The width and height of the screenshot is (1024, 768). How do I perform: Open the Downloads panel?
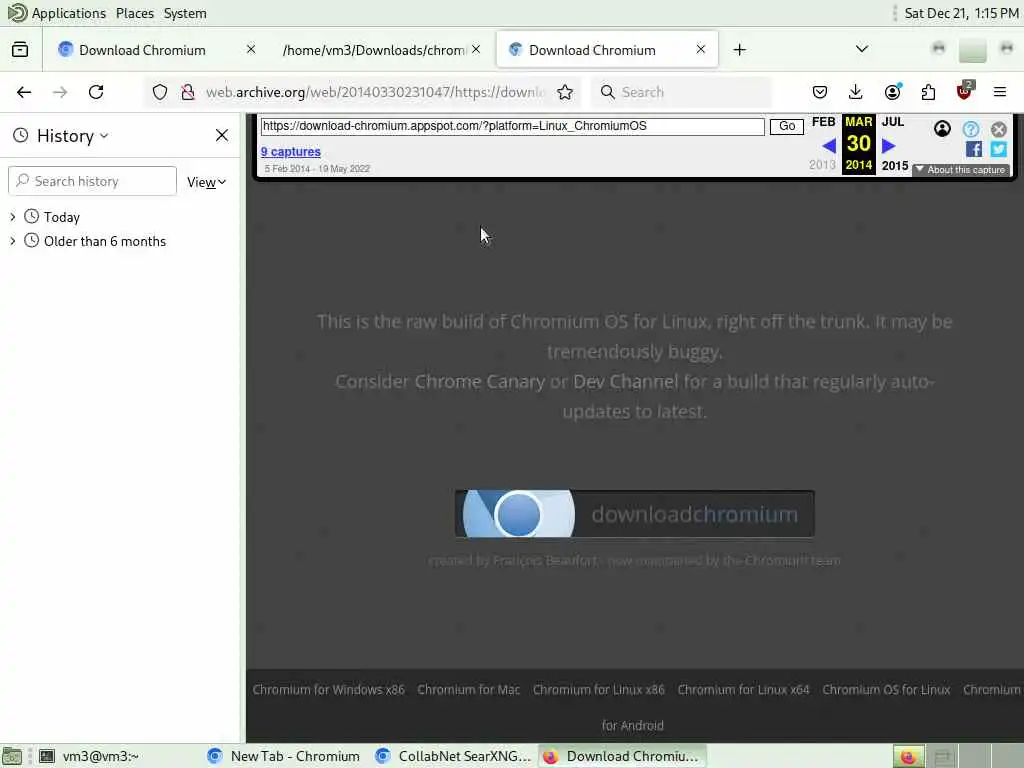(x=856, y=92)
